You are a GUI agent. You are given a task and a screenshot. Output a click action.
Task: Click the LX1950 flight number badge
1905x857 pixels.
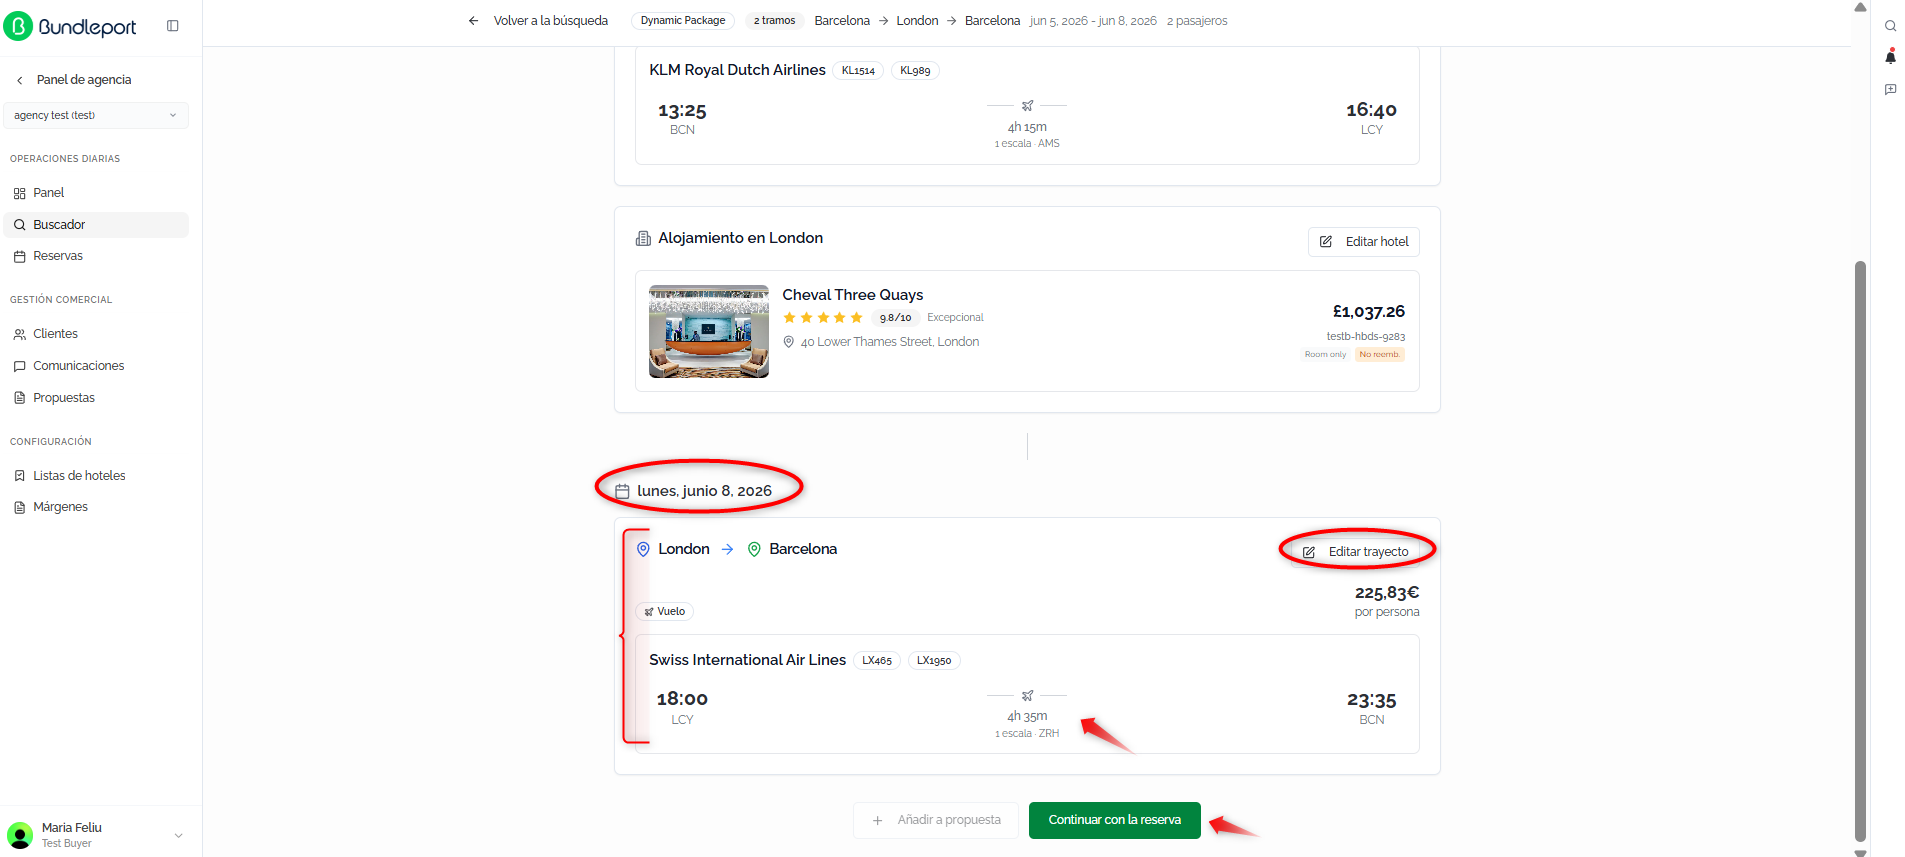(934, 661)
